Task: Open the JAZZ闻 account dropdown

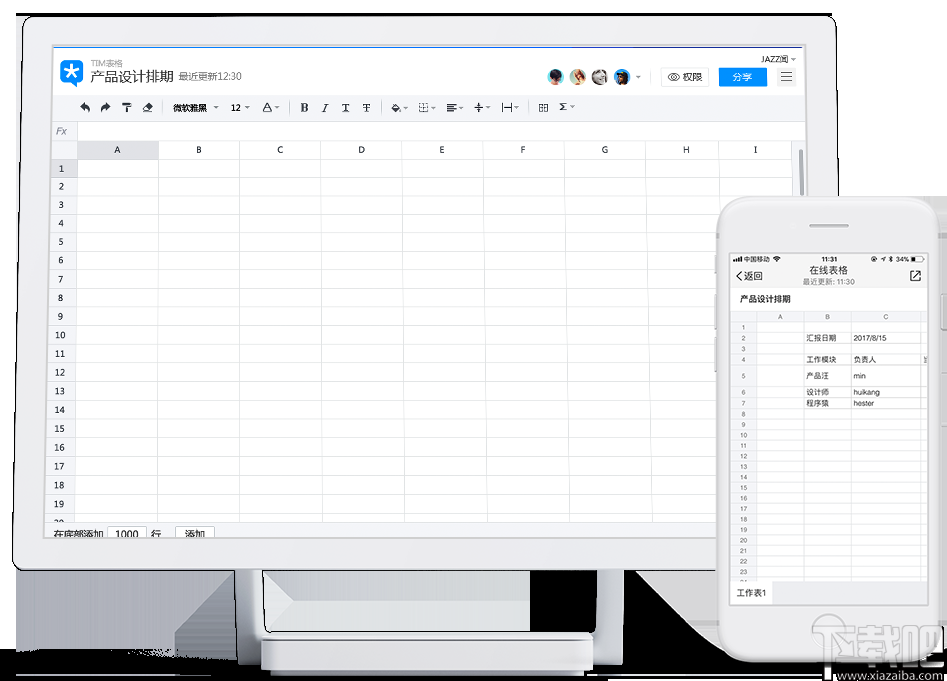Action: [x=778, y=59]
